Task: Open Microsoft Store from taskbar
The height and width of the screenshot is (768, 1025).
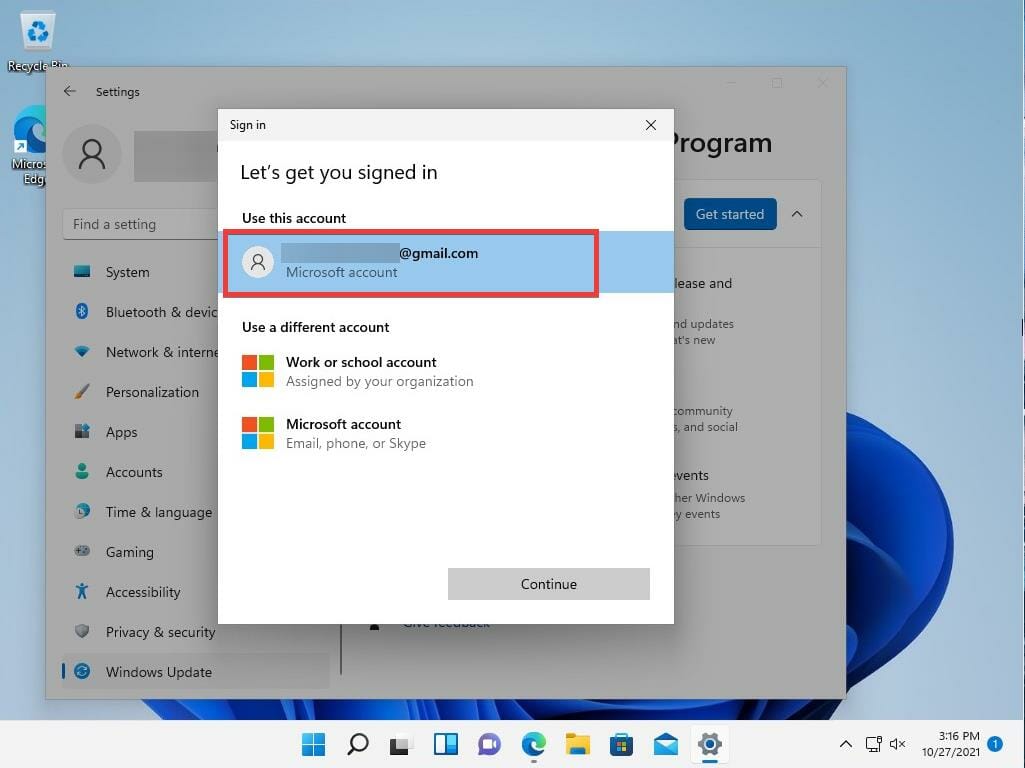Action: 621,744
